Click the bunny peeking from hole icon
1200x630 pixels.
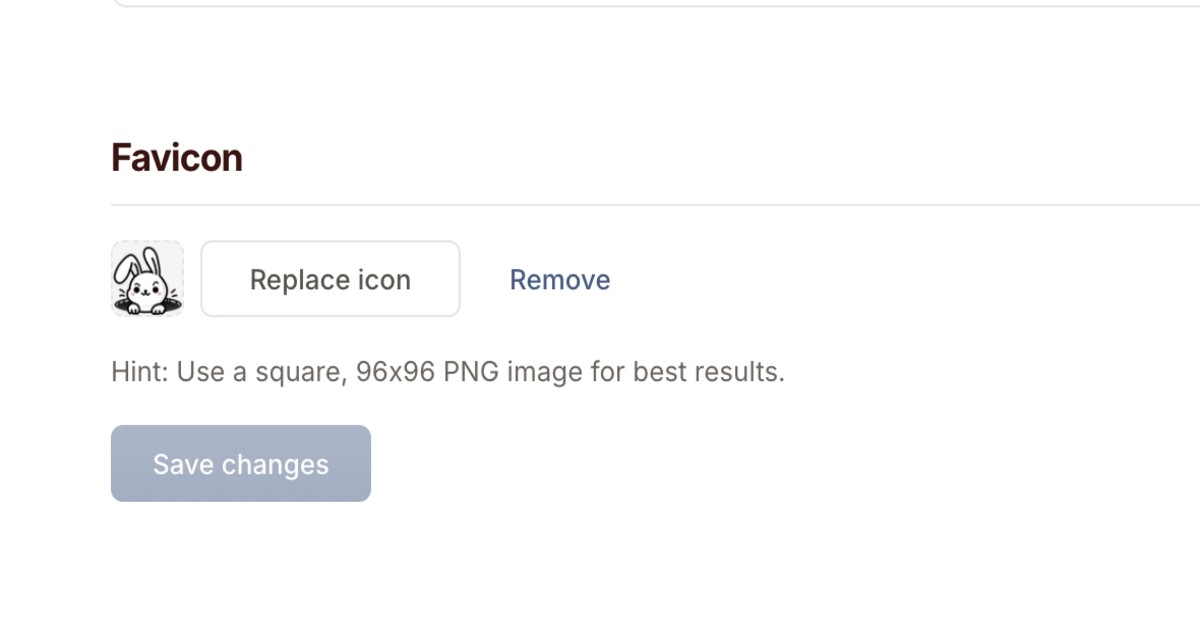coord(147,278)
